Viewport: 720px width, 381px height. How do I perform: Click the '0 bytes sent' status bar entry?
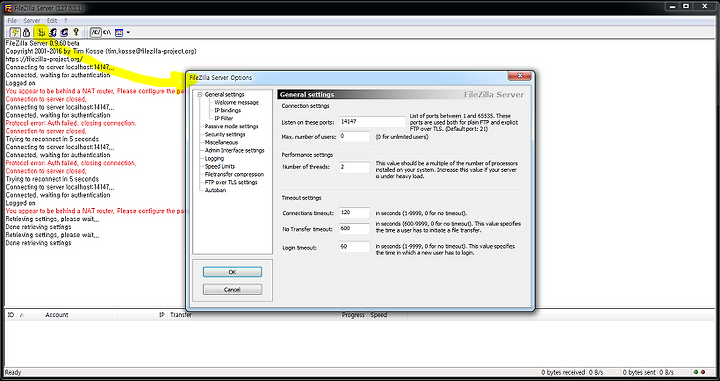coord(640,373)
